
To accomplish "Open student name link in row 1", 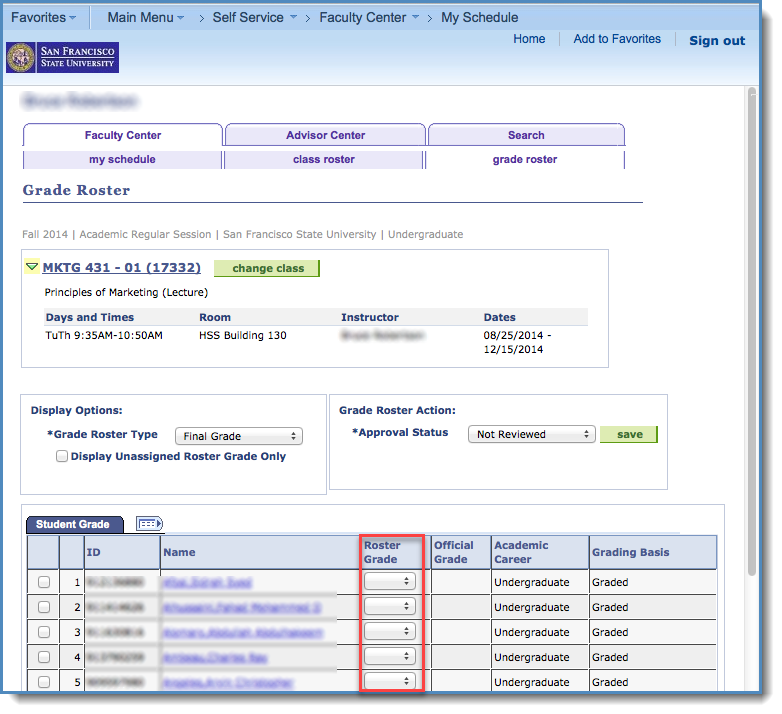I will tap(207, 582).
